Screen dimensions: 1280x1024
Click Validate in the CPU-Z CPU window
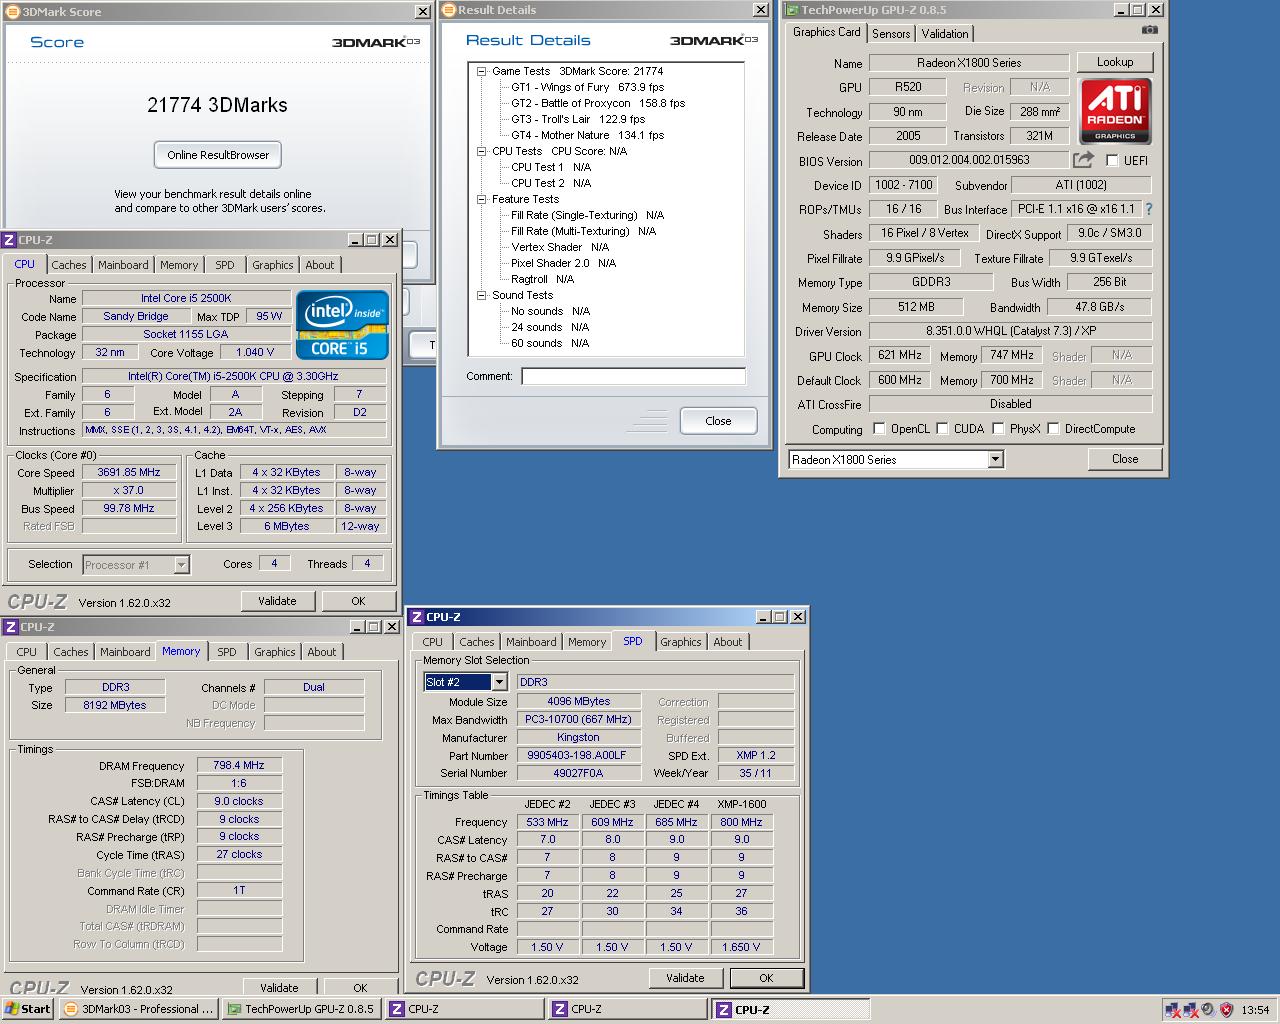[x=277, y=601]
